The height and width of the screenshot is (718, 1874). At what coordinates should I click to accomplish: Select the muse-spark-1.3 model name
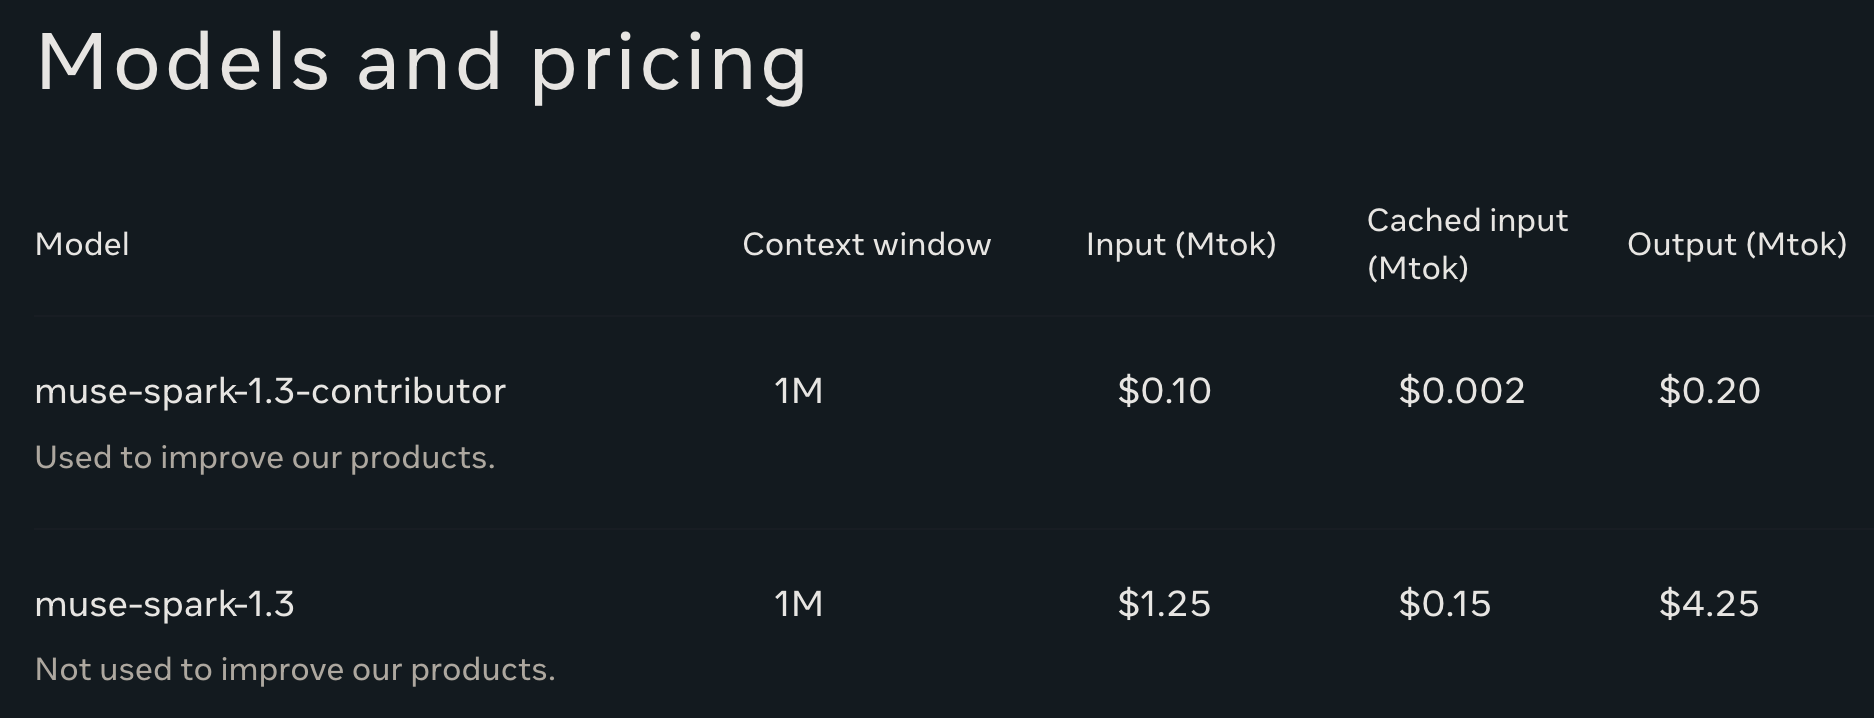(x=165, y=604)
